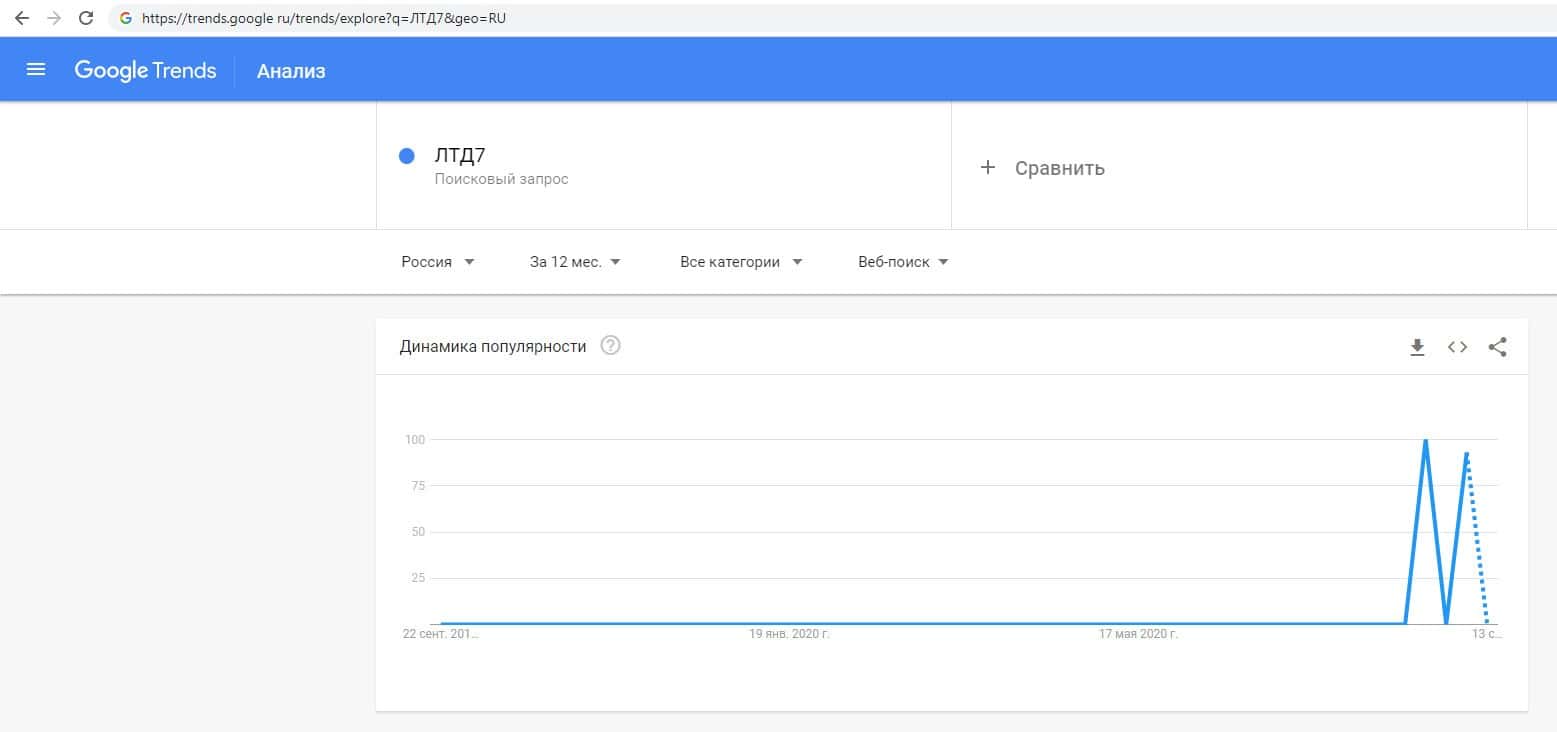
Task: Click the Google Trends logo
Action: [x=145, y=70]
